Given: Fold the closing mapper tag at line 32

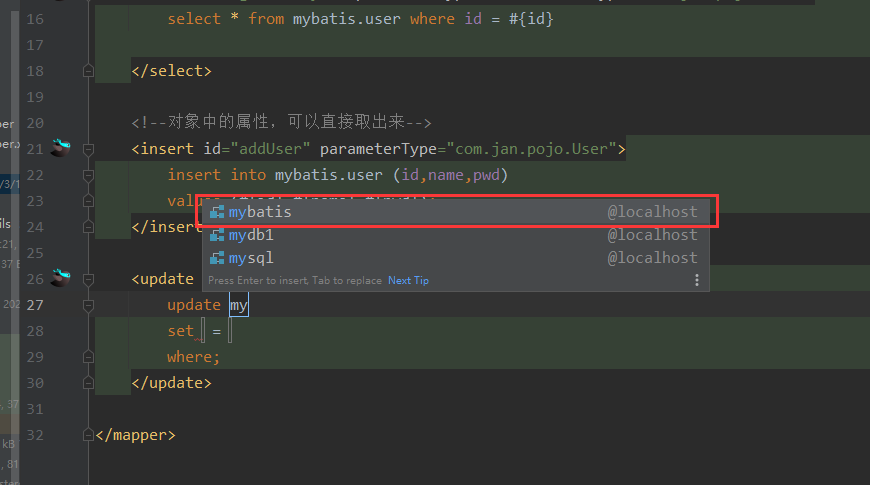Looking at the screenshot, I should pyautogui.click(x=89, y=435).
